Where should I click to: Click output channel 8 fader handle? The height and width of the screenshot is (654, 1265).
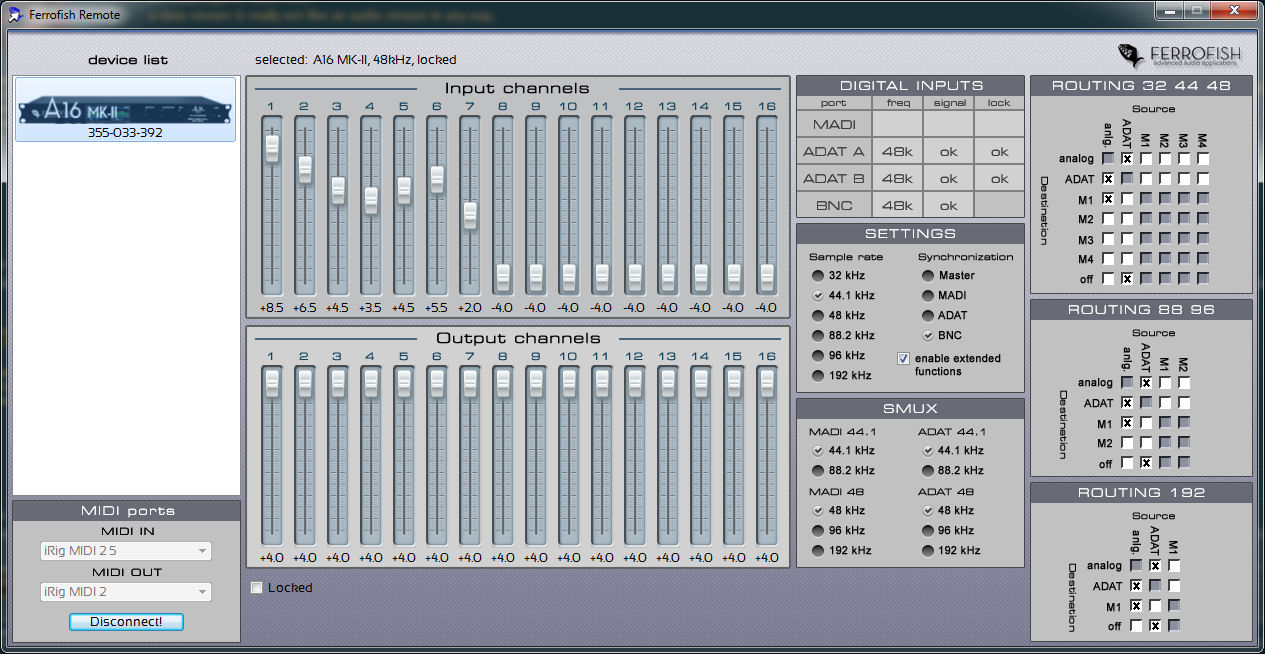[503, 383]
